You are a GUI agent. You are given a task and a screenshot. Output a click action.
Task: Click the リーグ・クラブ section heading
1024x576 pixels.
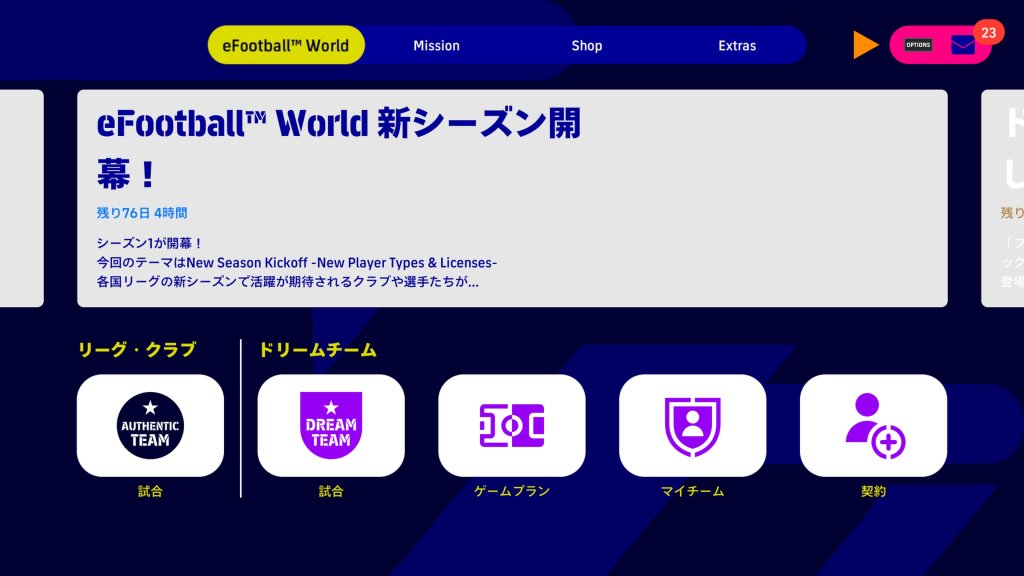click(x=136, y=350)
